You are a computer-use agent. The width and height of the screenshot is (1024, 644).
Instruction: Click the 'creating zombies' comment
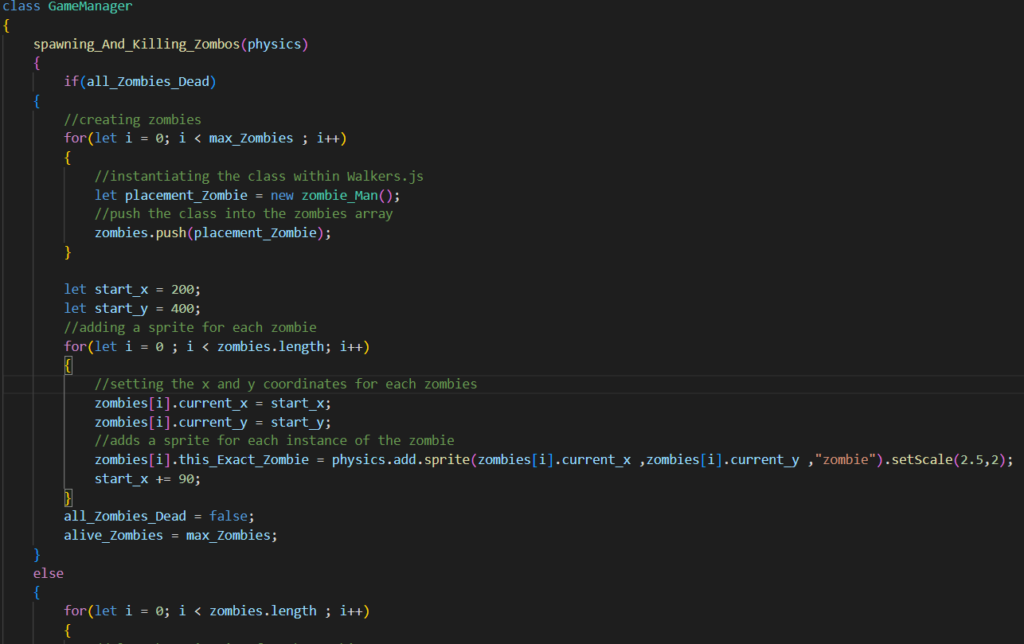click(133, 120)
